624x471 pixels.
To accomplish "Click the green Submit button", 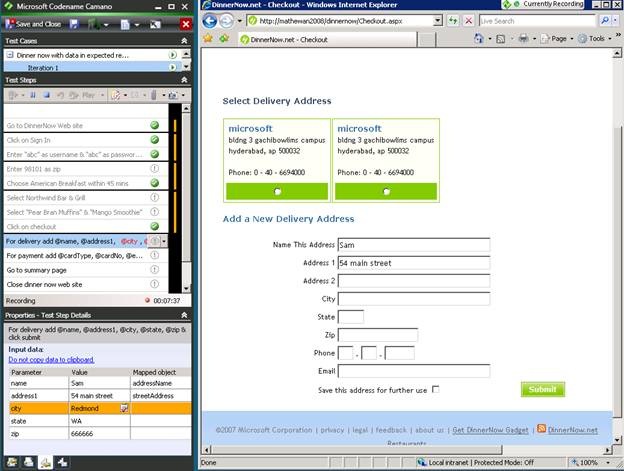I will [x=542, y=389].
